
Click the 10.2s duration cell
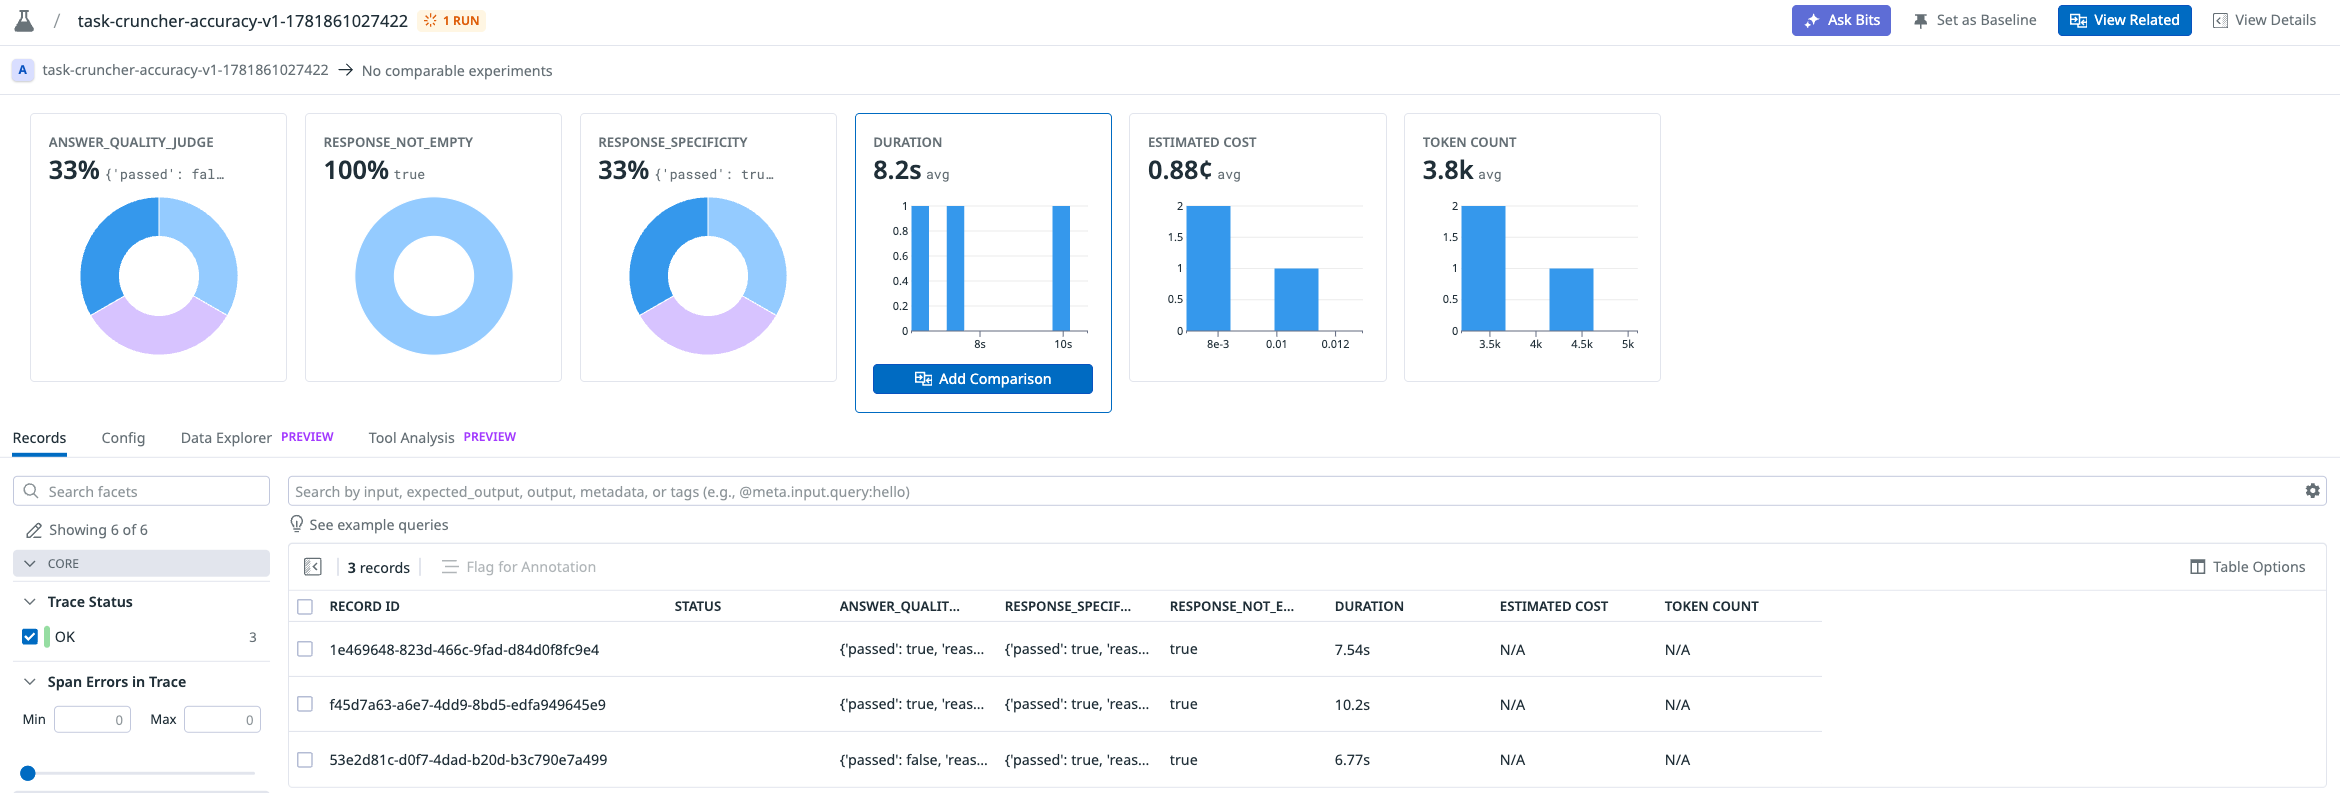pyautogui.click(x=1352, y=705)
